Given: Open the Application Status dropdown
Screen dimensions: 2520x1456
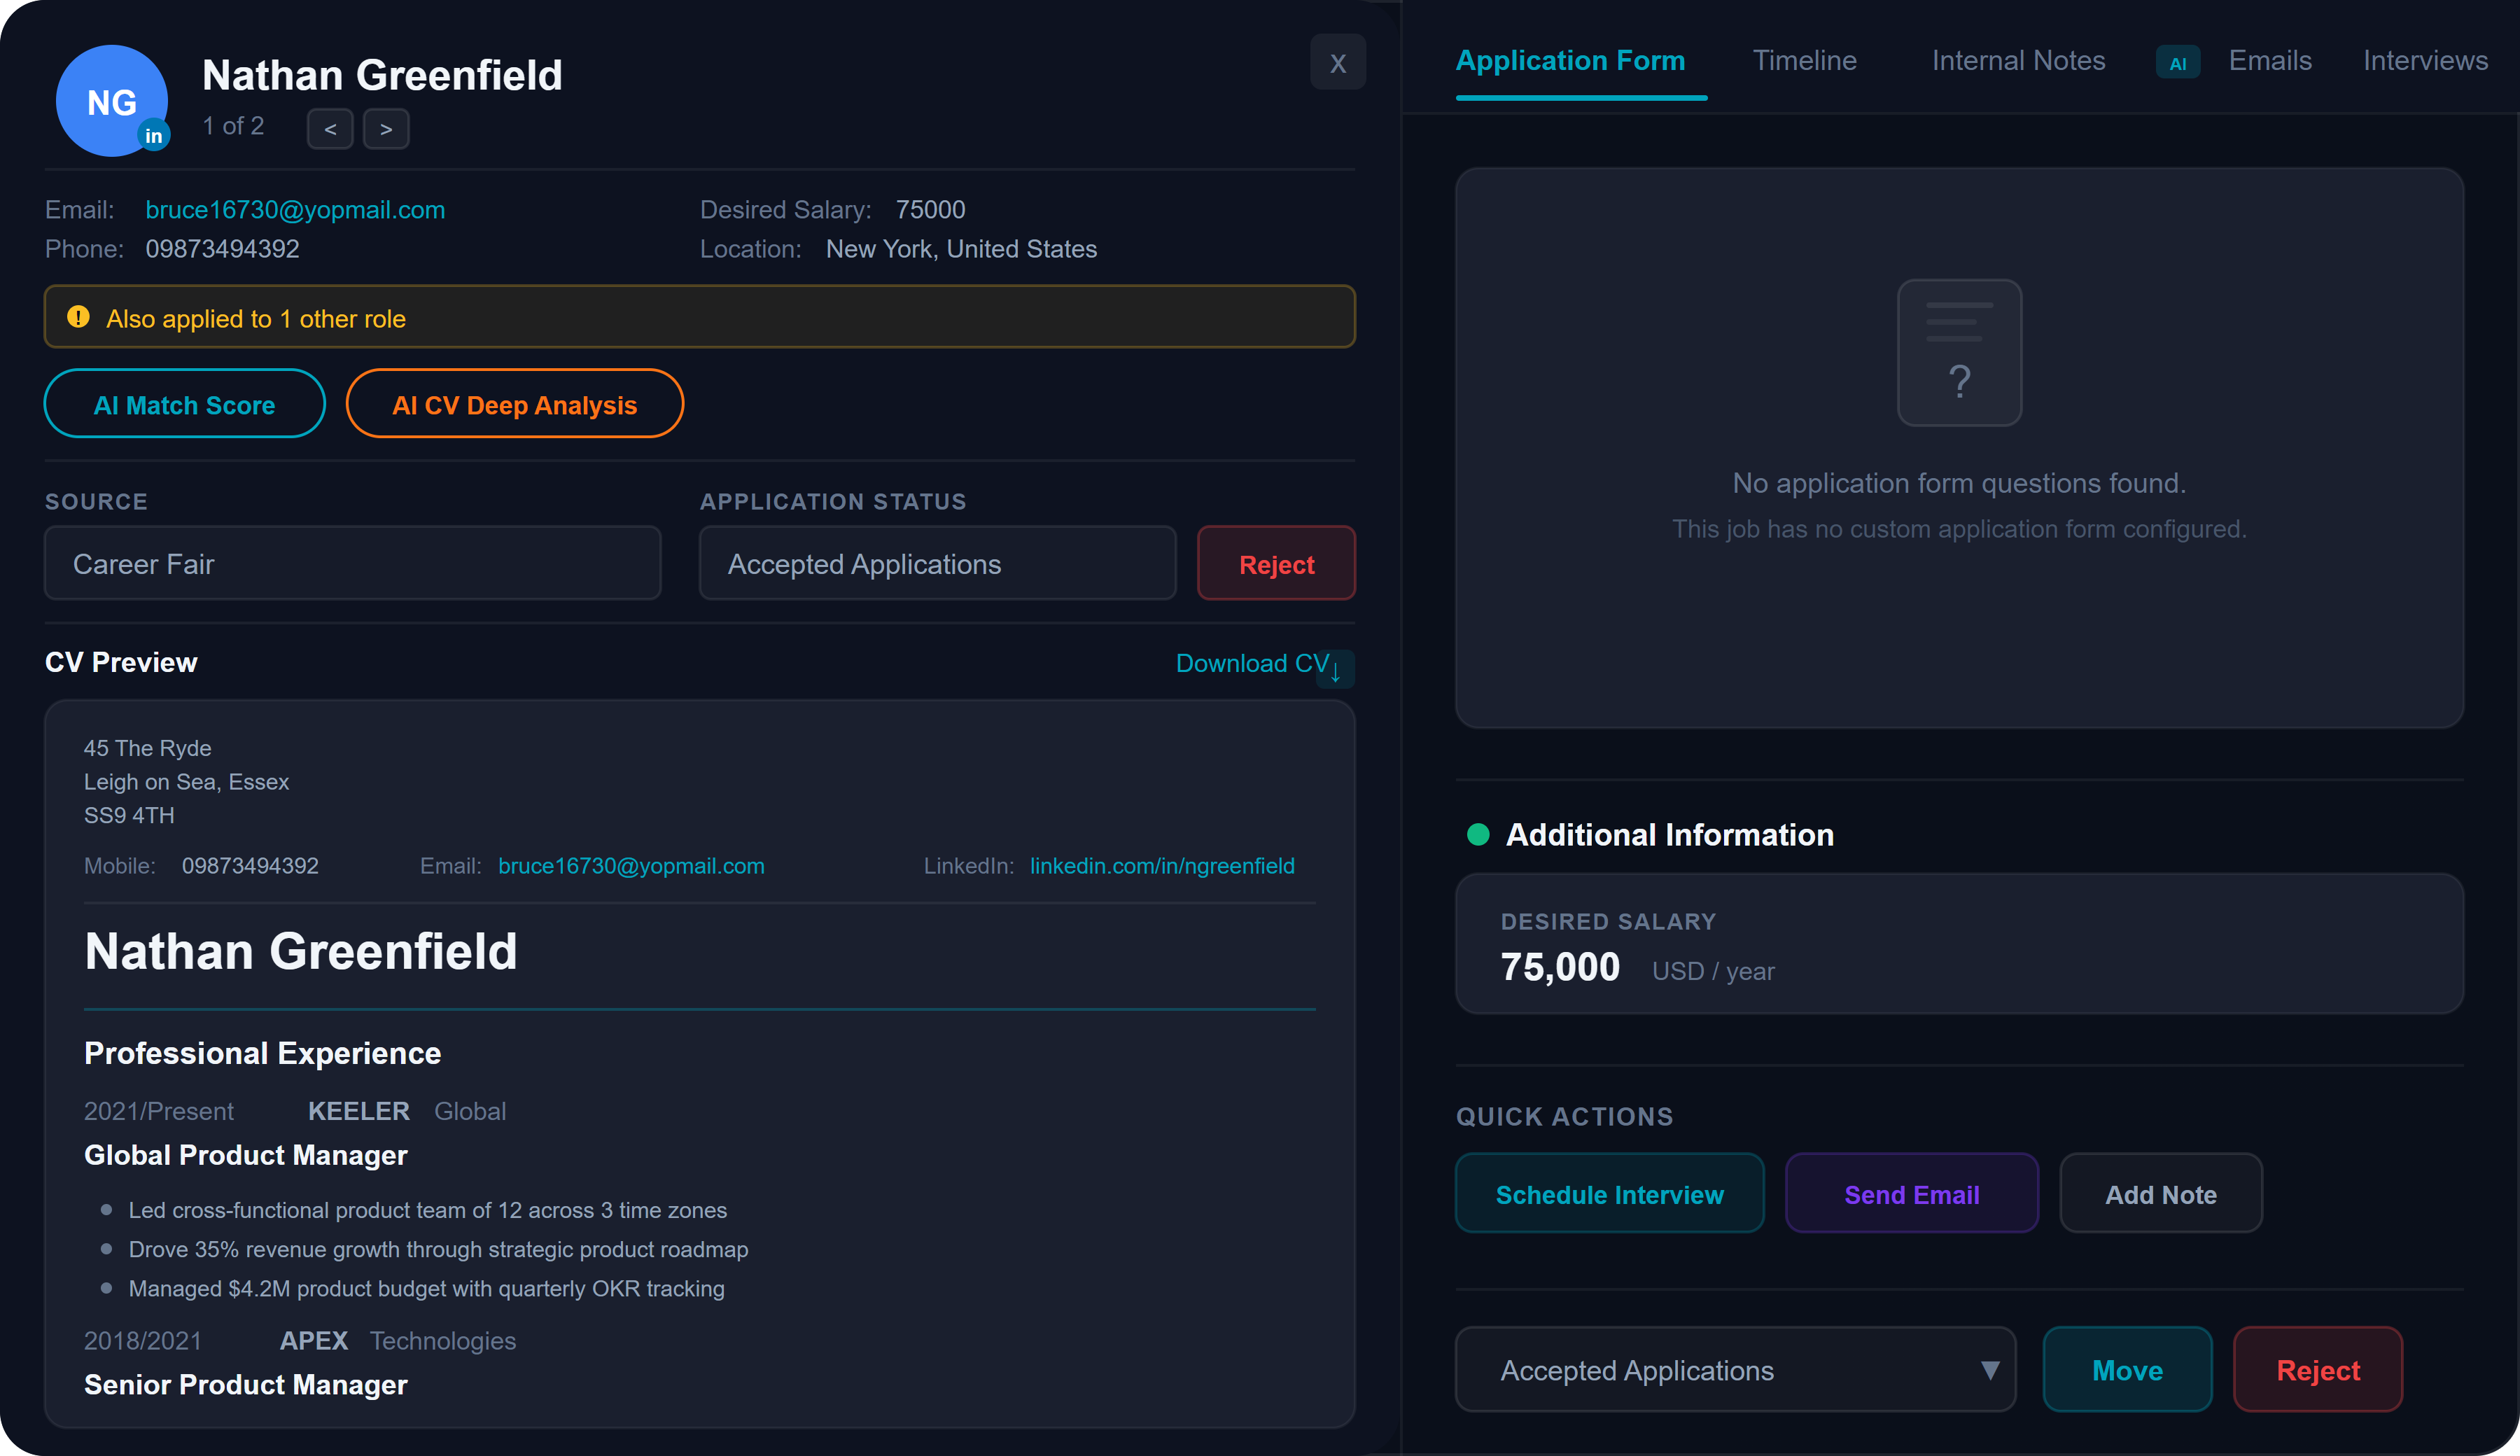Looking at the screenshot, I should coord(937,563).
